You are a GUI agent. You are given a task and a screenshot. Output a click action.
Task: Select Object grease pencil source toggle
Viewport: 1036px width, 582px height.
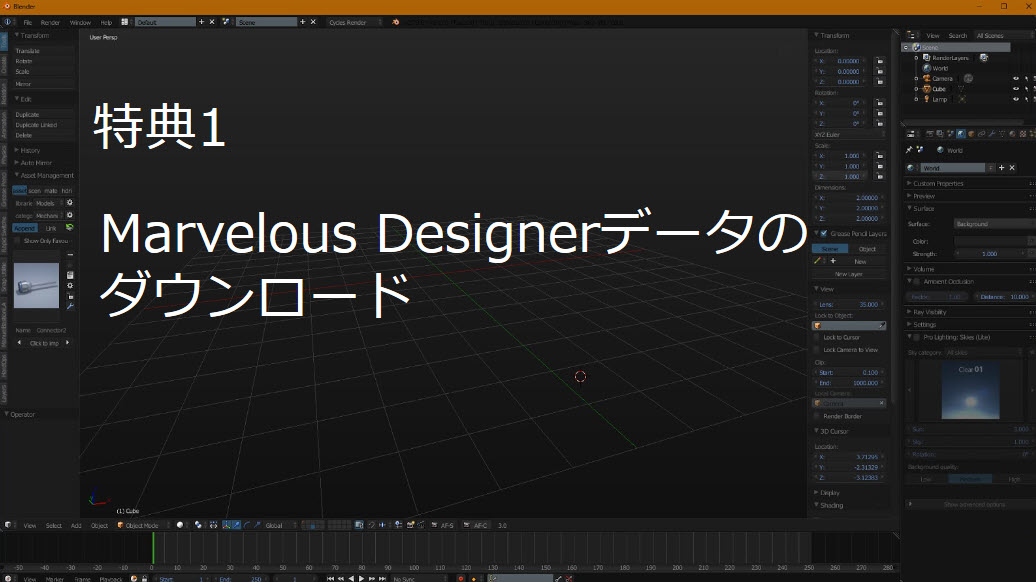pos(867,249)
